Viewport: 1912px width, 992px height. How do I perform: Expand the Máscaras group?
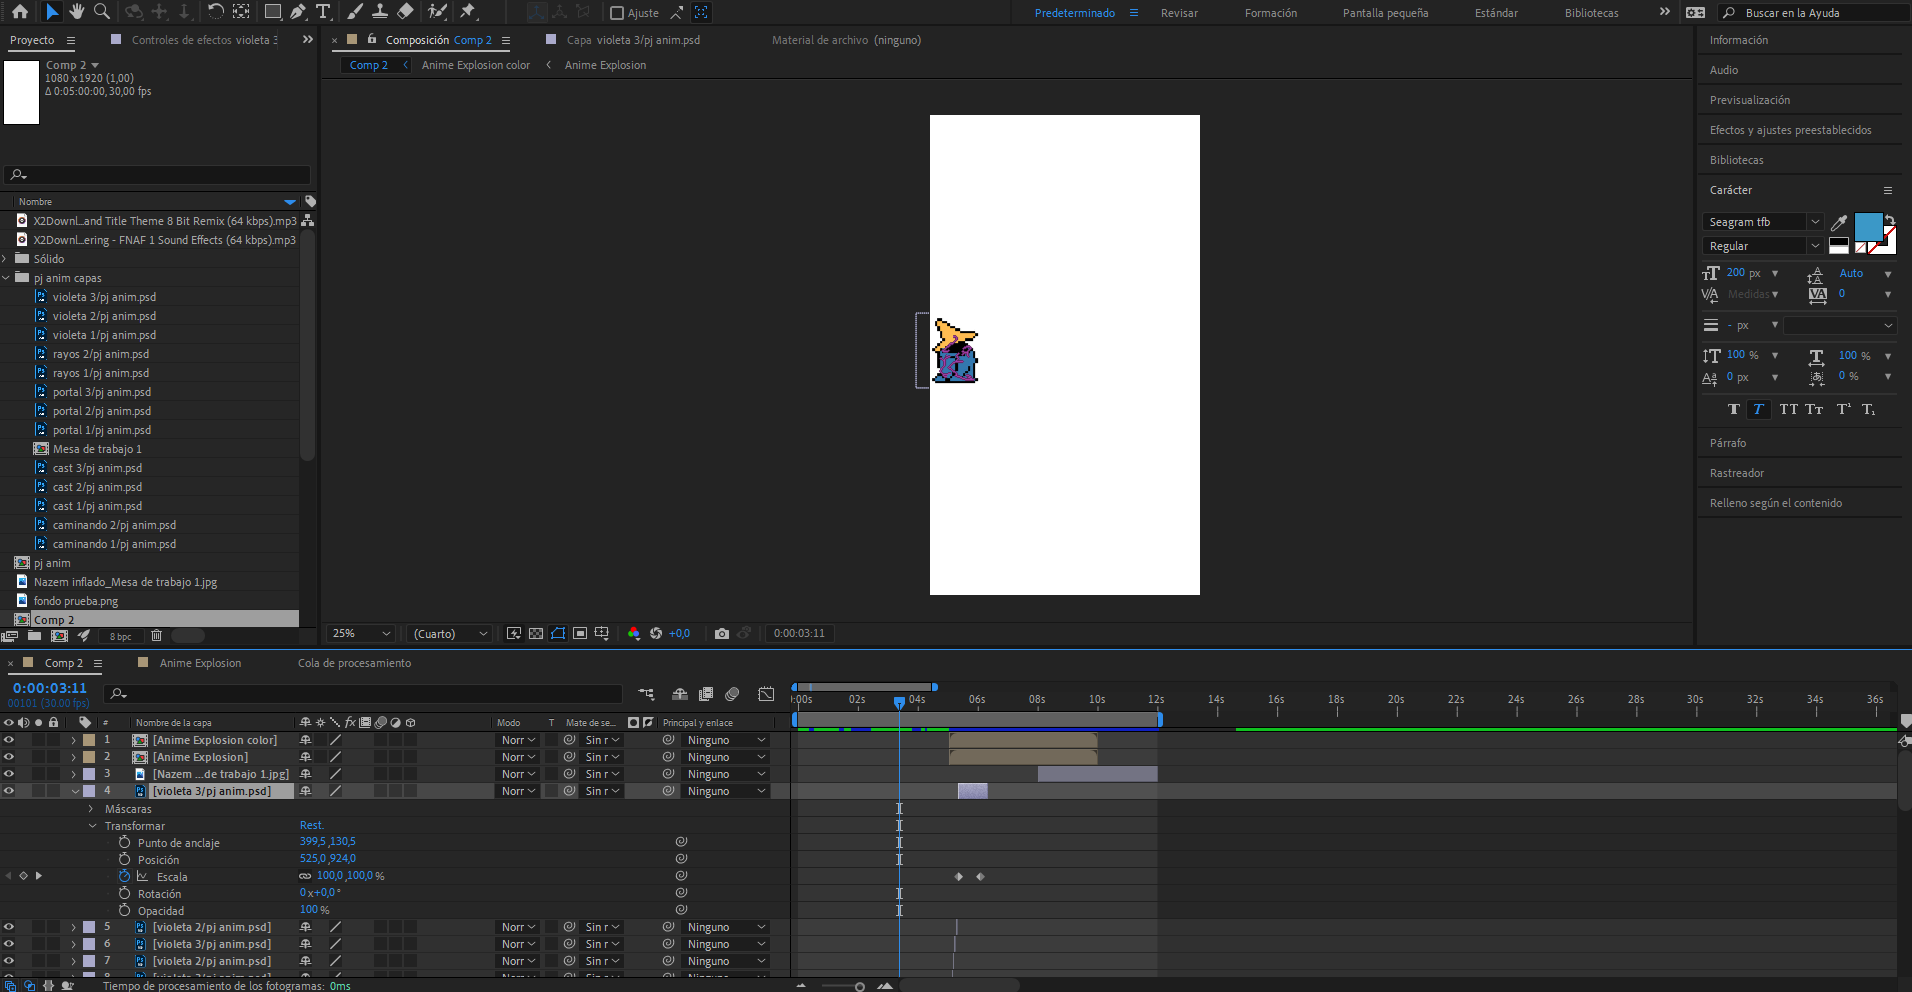click(91, 809)
